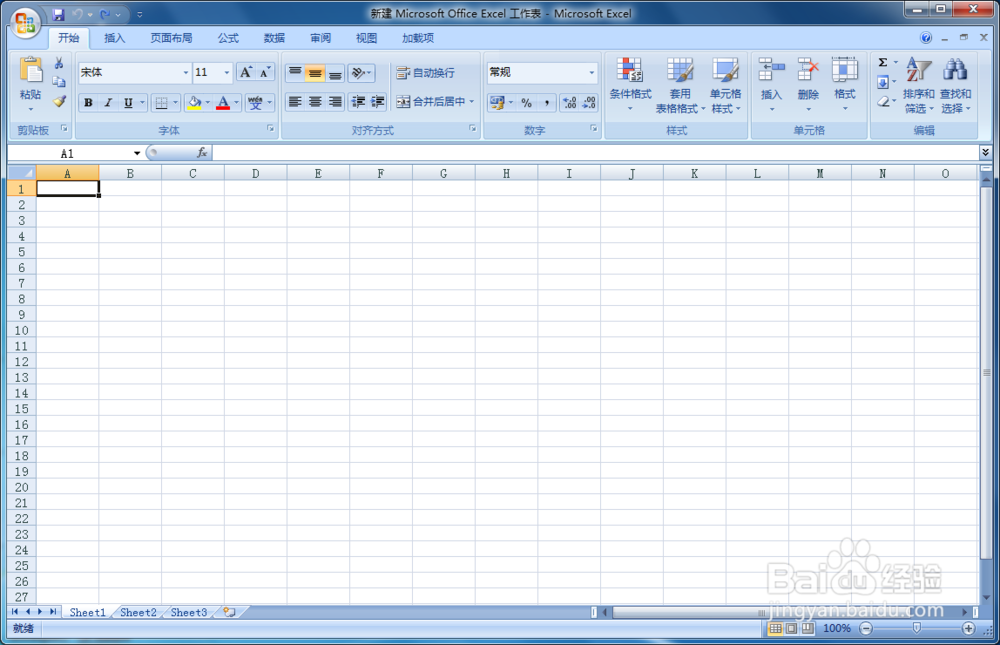1000x645 pixels.
Task: Open merge and center dropdown arrow
Action: click(472, 101)
